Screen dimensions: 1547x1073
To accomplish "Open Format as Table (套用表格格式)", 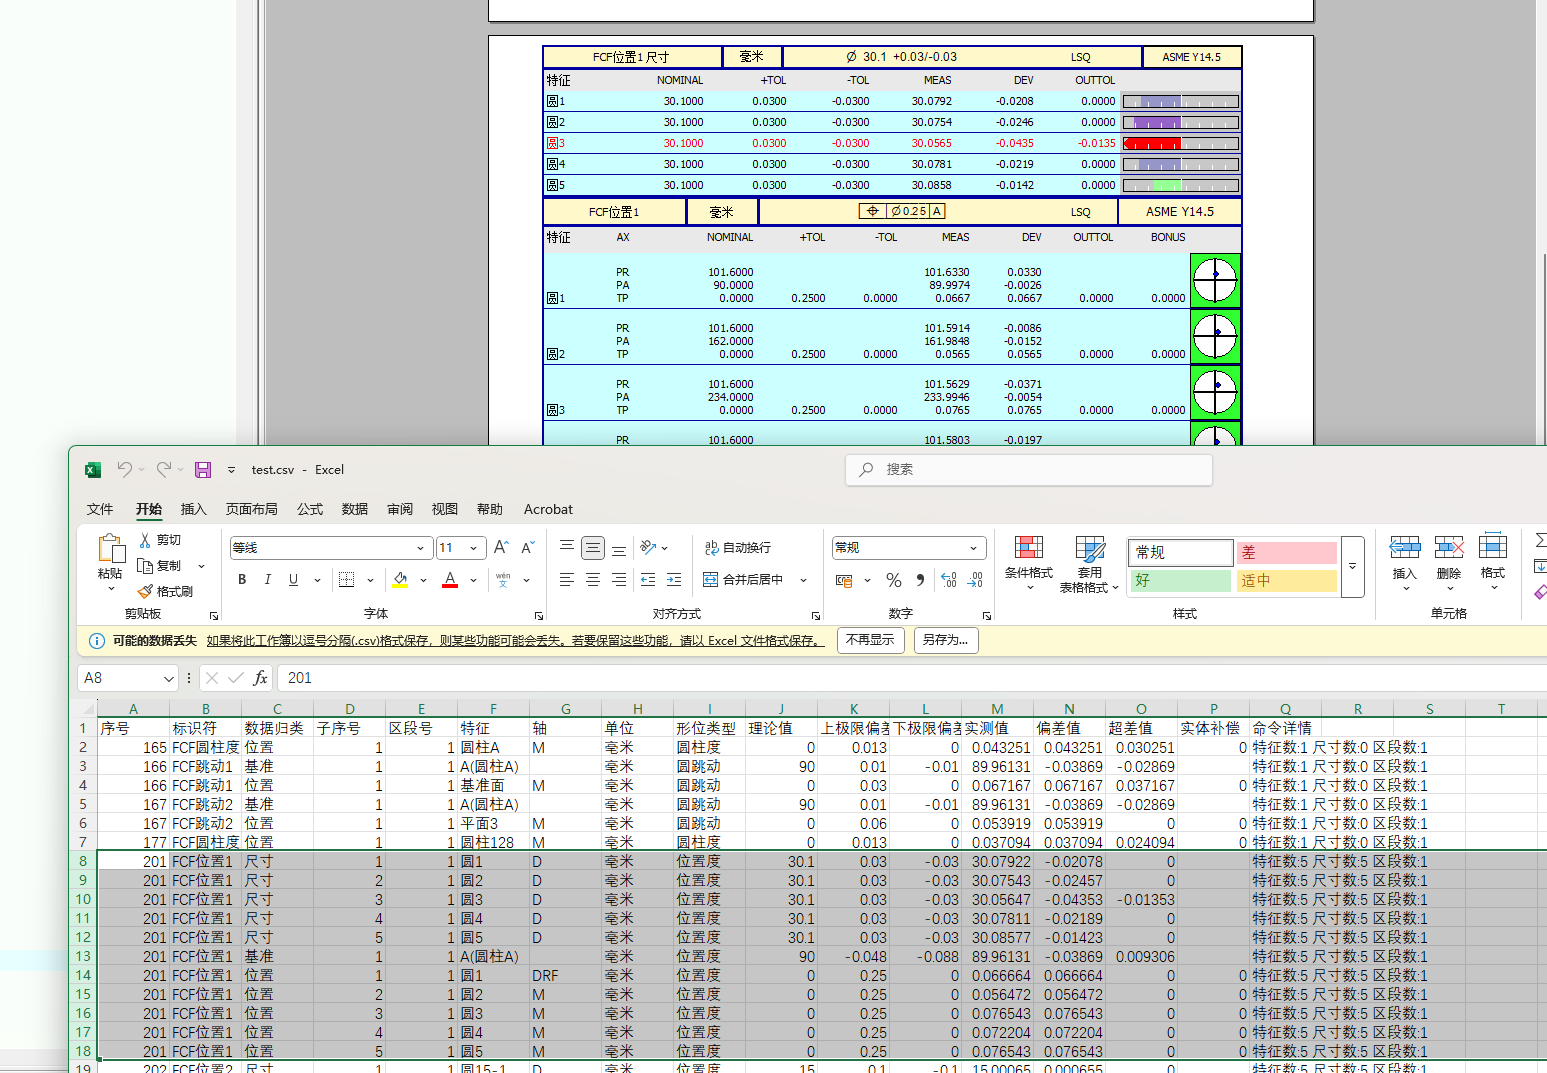I will [x=1089, y=564].
